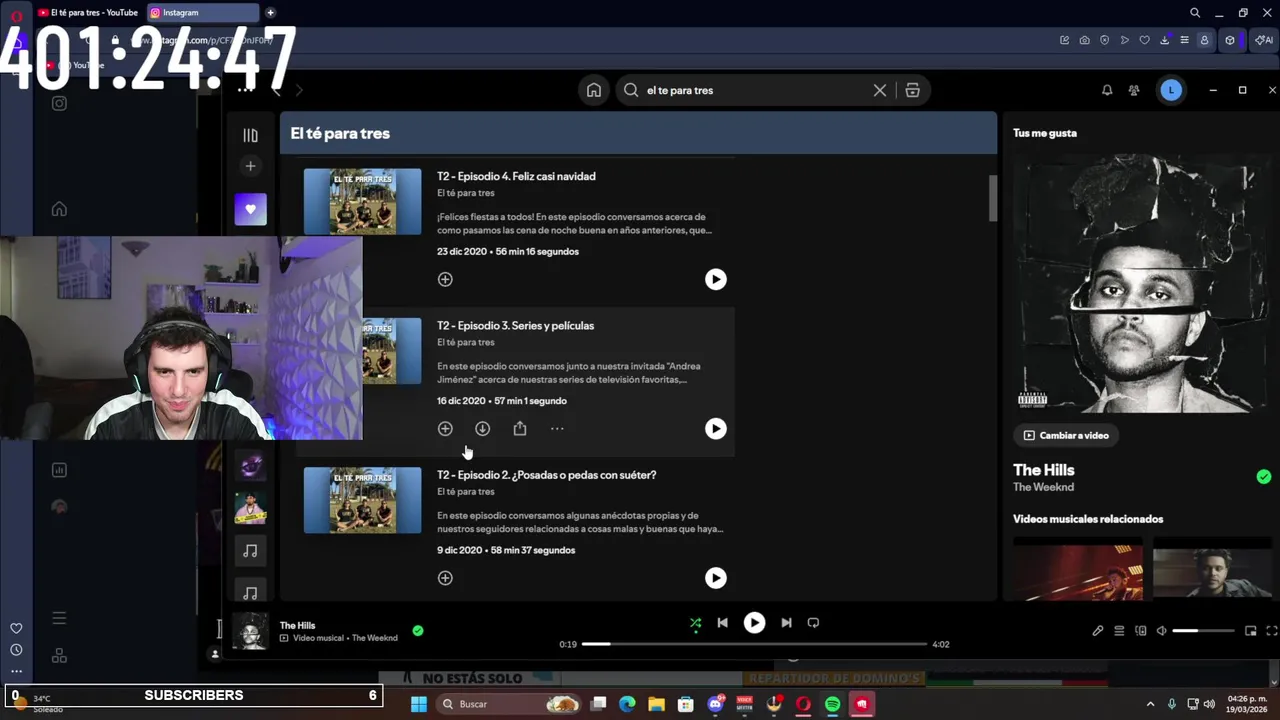
Task: Play Episodio 4 Feliz casi navidad
Action: (x=715, y=279)
